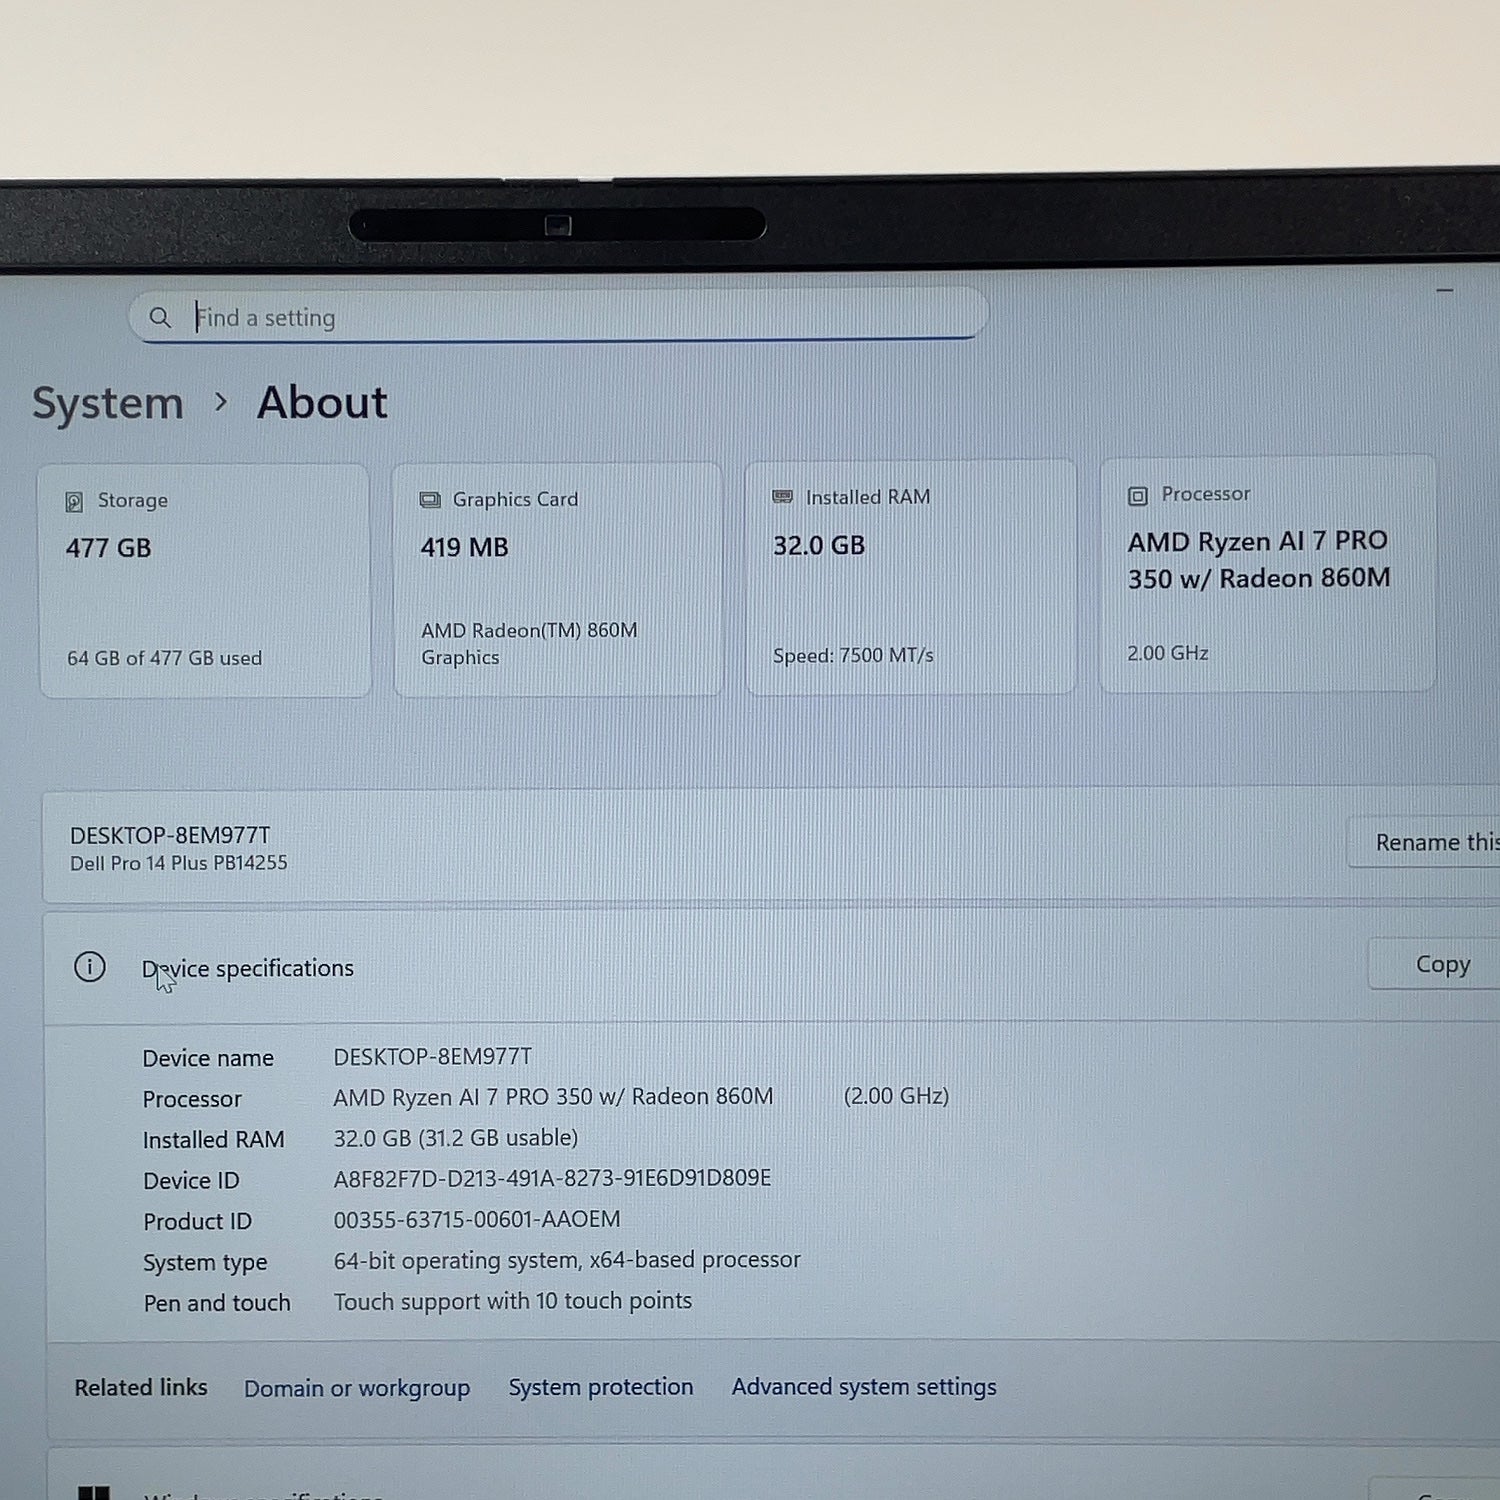Select the DESKTOP-8EM977T device name value
Image resolution: width=1500 pixels, height=1500 pixels.
[433, 1057]
